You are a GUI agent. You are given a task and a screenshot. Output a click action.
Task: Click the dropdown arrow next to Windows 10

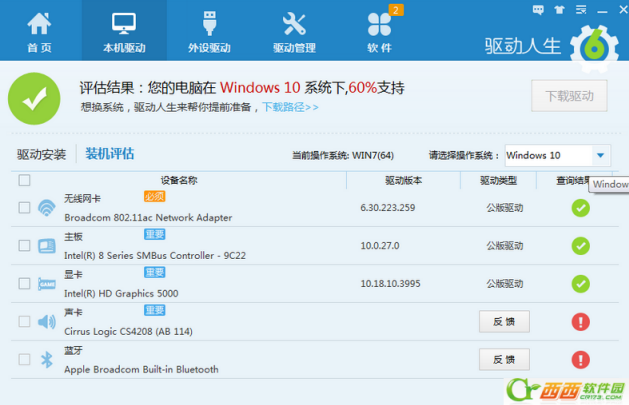[x=601, y=156]
